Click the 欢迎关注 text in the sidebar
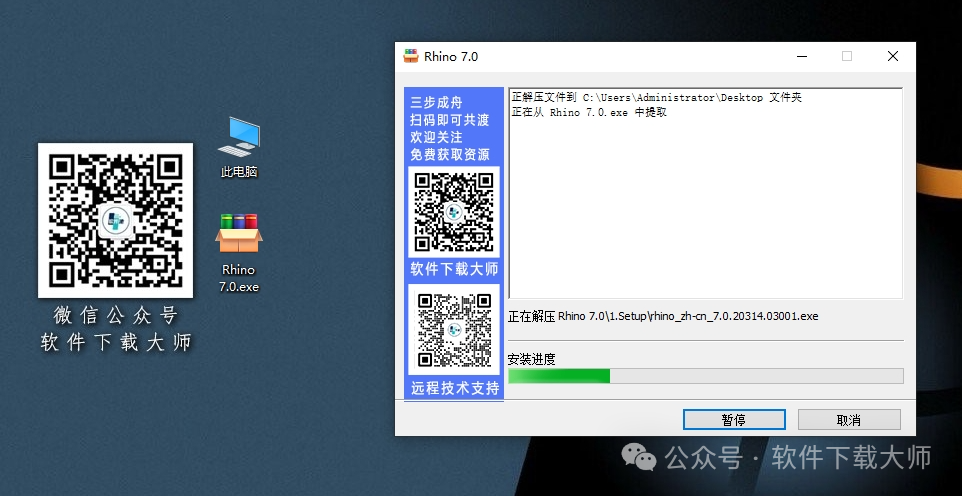962x496 pixels. [436, 137]
